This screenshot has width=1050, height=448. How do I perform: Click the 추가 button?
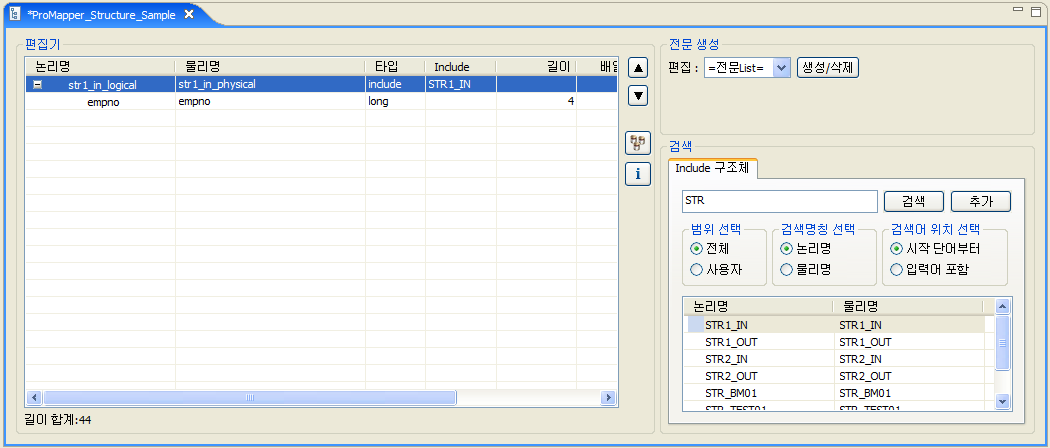point(981,201)
